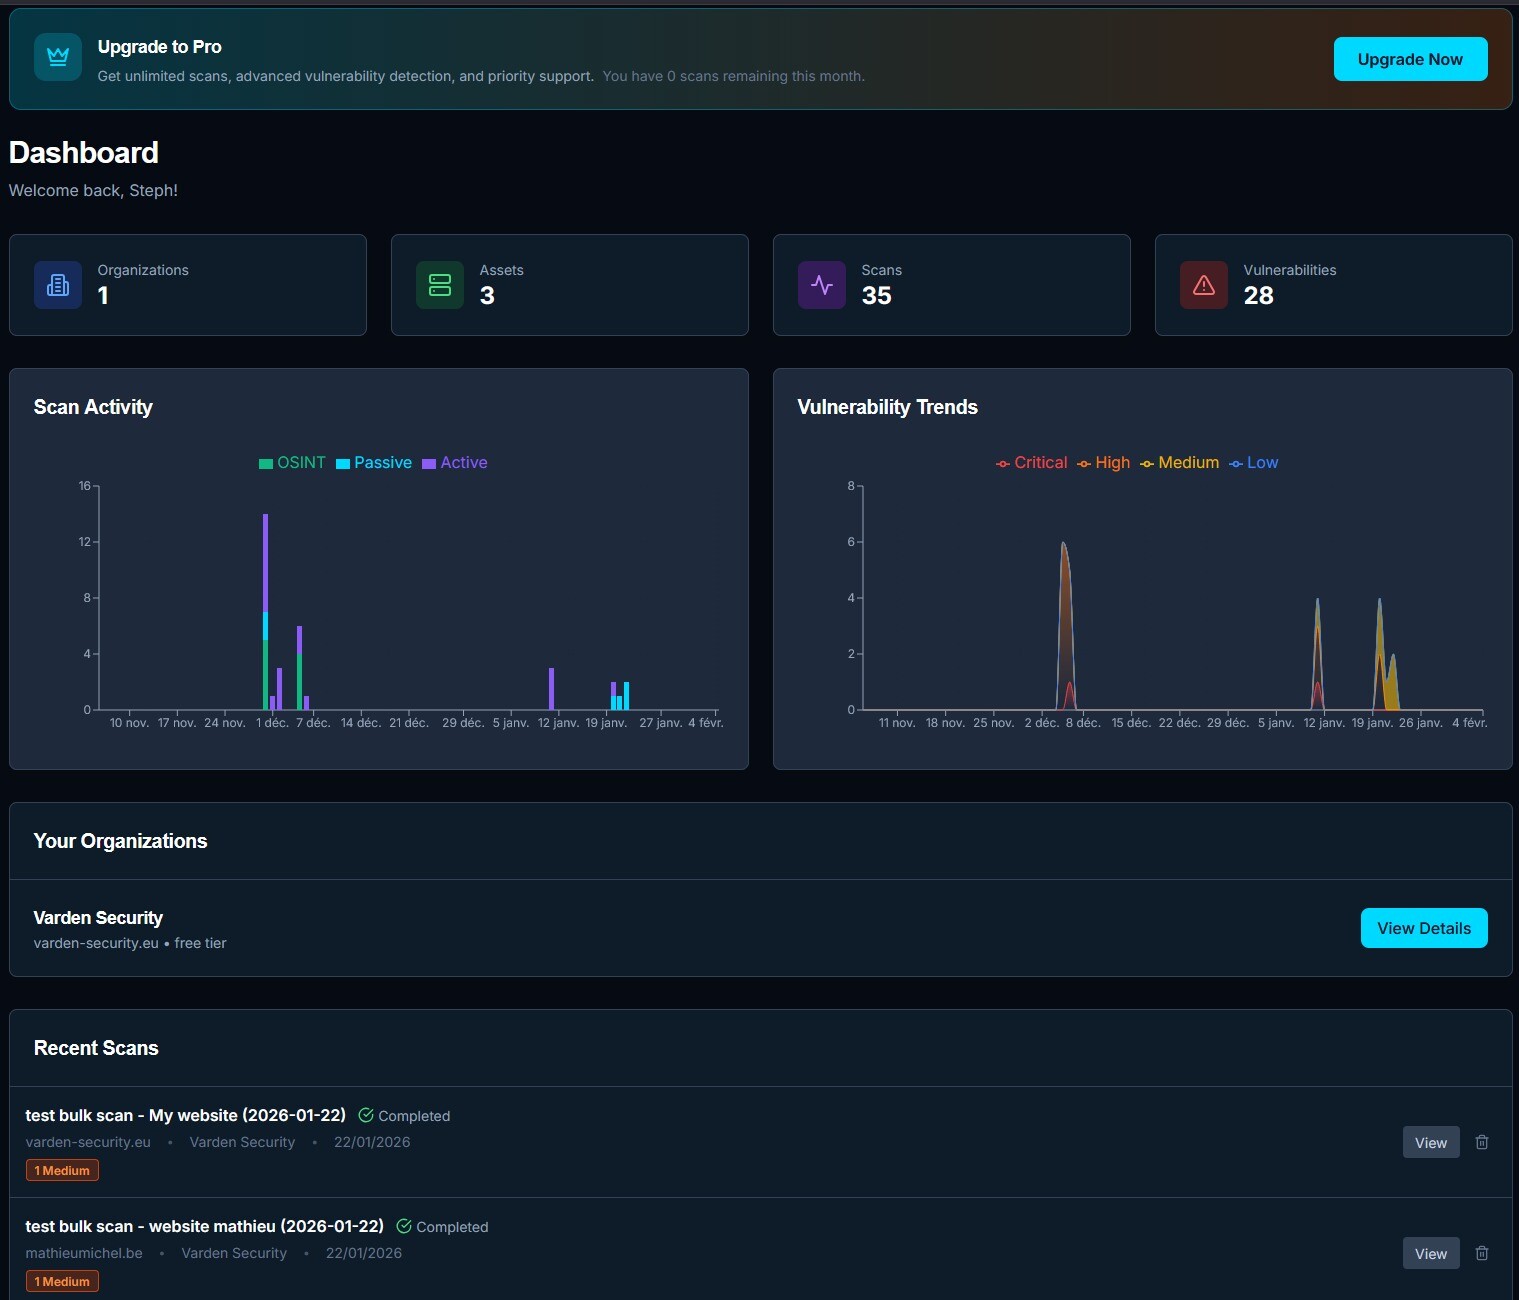Toggle Passive series in Scan Activity legend
The height and width of the screenshot is (1300, 1519).
[374, 463]
